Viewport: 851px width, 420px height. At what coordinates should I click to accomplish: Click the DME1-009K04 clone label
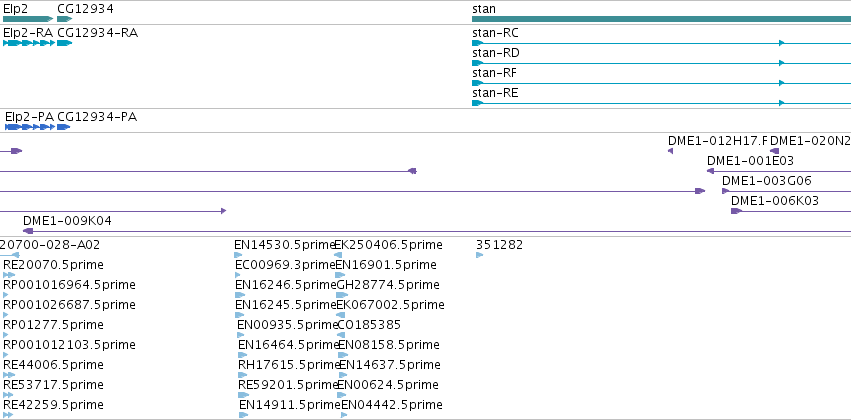[67, 221]
